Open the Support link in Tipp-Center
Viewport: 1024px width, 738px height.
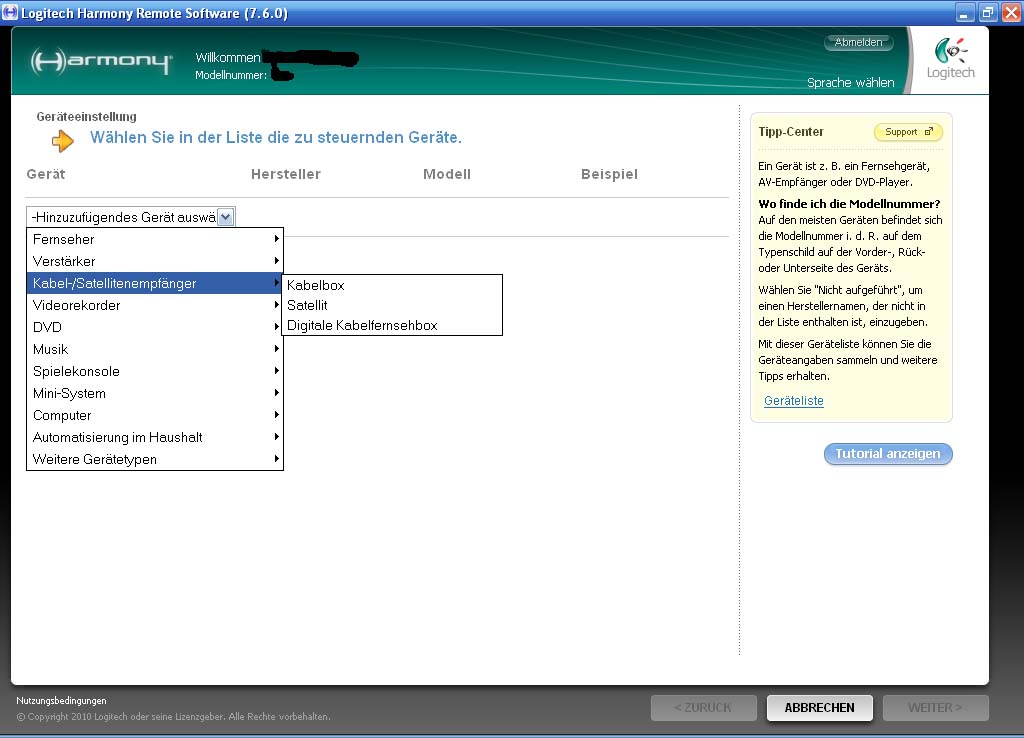coord(908,132)
